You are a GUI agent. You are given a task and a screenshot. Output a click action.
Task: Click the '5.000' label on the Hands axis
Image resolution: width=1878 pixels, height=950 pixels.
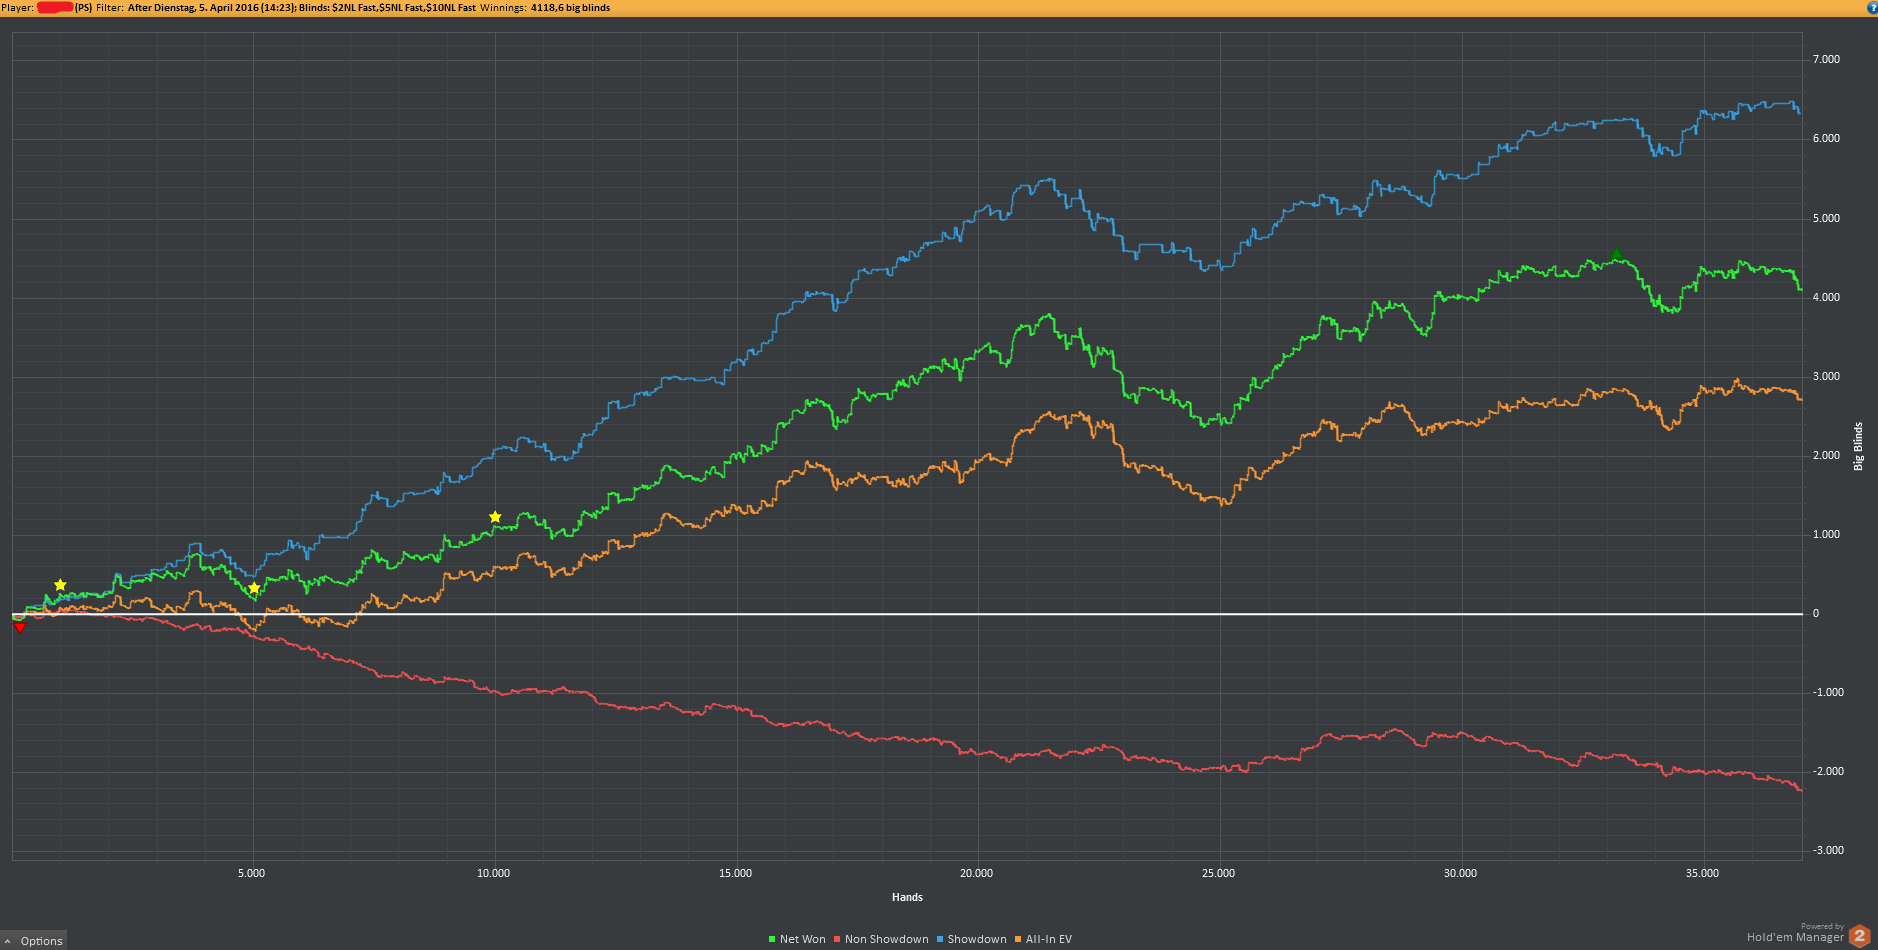[x=252, y=873]
